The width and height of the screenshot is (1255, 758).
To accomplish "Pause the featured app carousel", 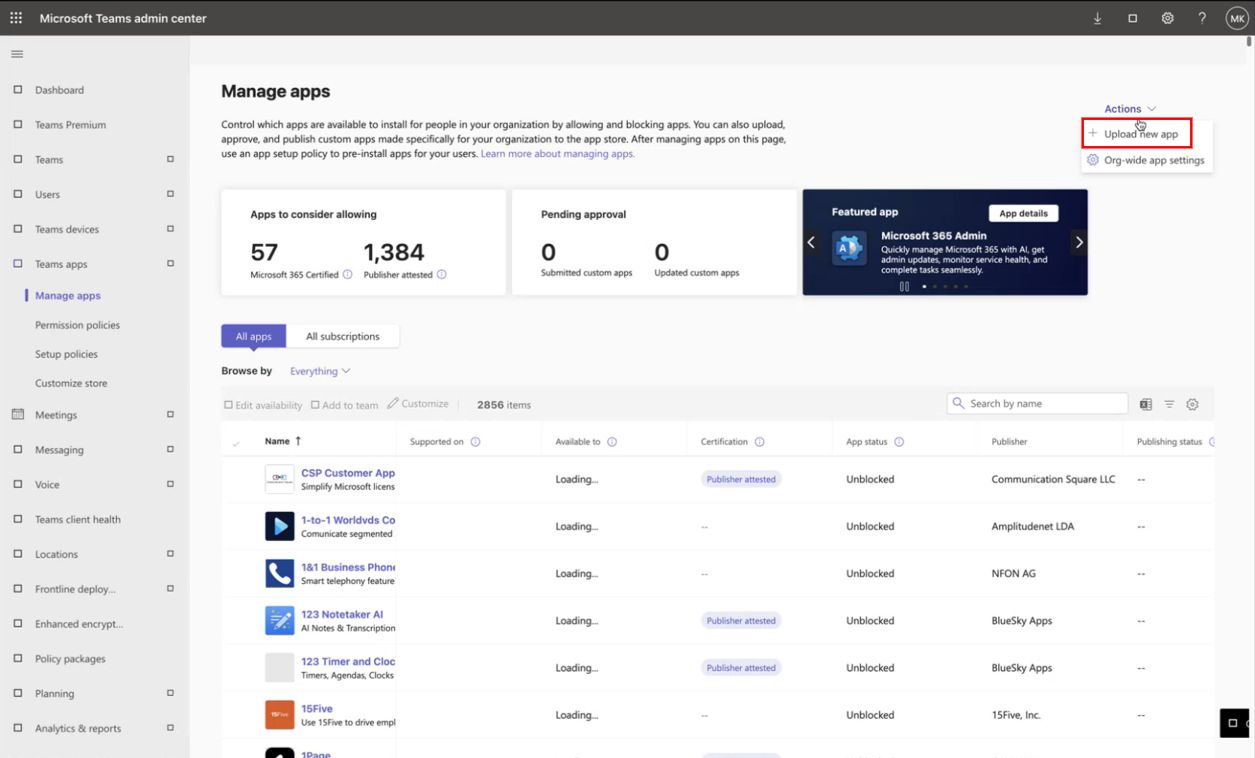I will tap(904, 287).
